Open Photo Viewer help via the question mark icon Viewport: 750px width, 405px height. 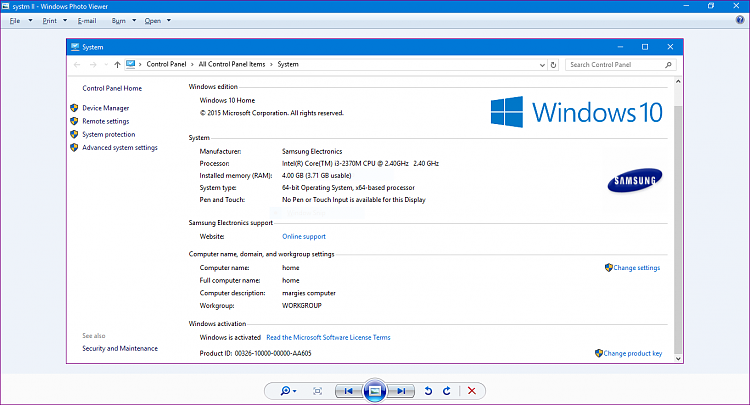click(x=740, y=20)
